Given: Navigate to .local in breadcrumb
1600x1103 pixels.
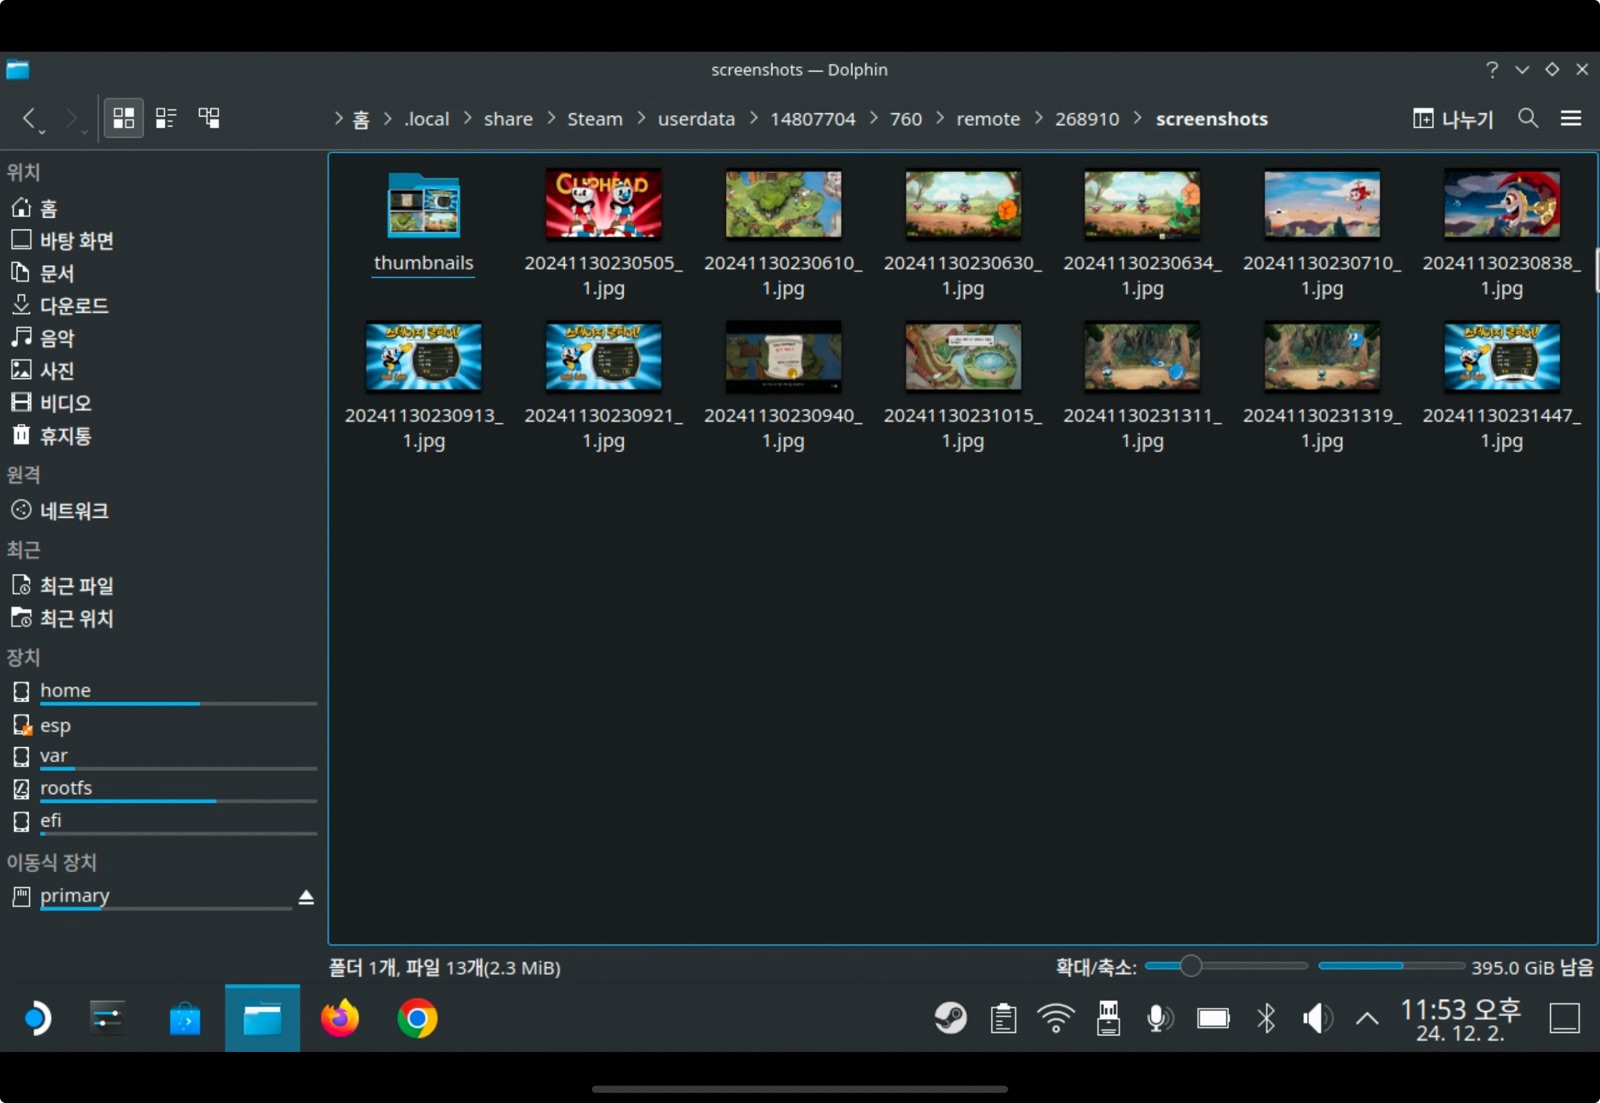Looking at the screenshot, I should point(426,119).
